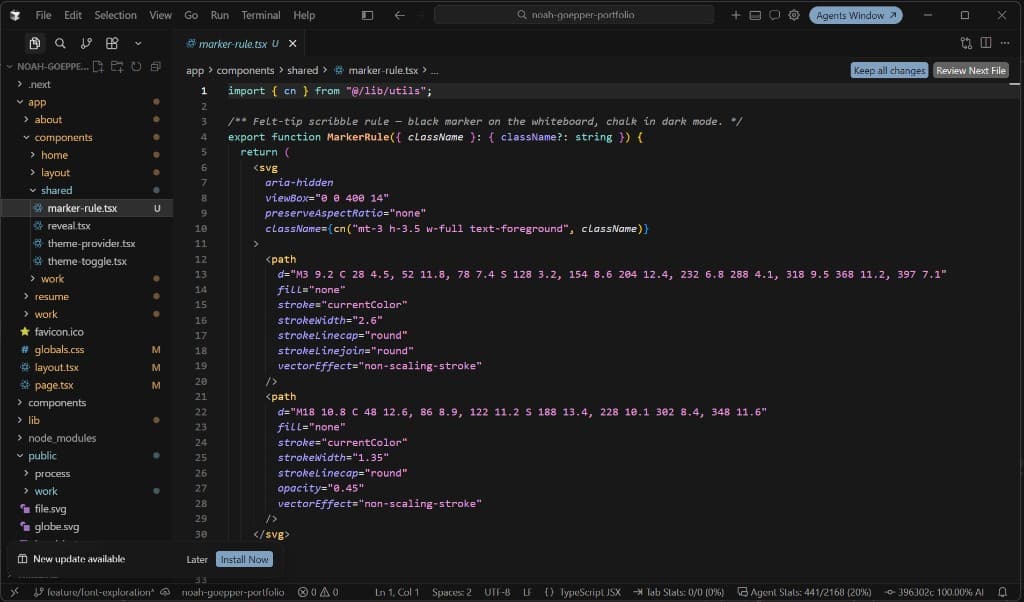Screen dimensions: 1024x602
Task: Click Ln 1, Col 1 status entry
Action: pos(396,592)
